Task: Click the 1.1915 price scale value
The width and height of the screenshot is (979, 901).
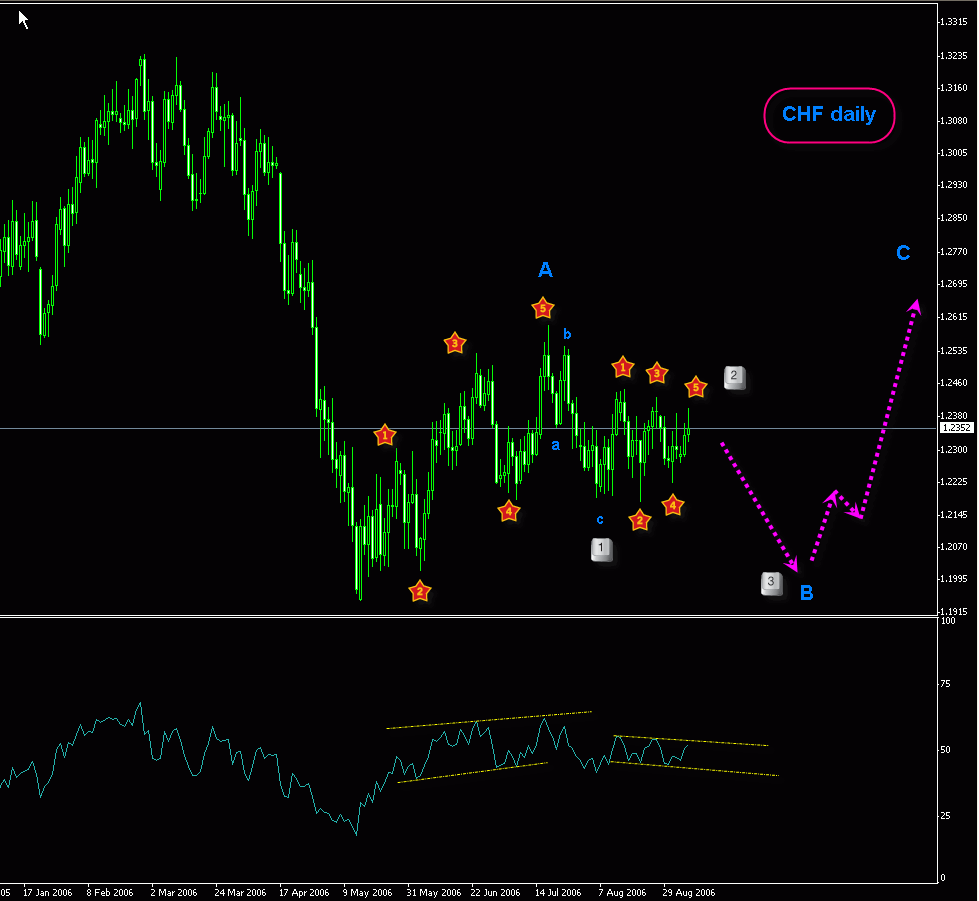Action: pos(954,611)
